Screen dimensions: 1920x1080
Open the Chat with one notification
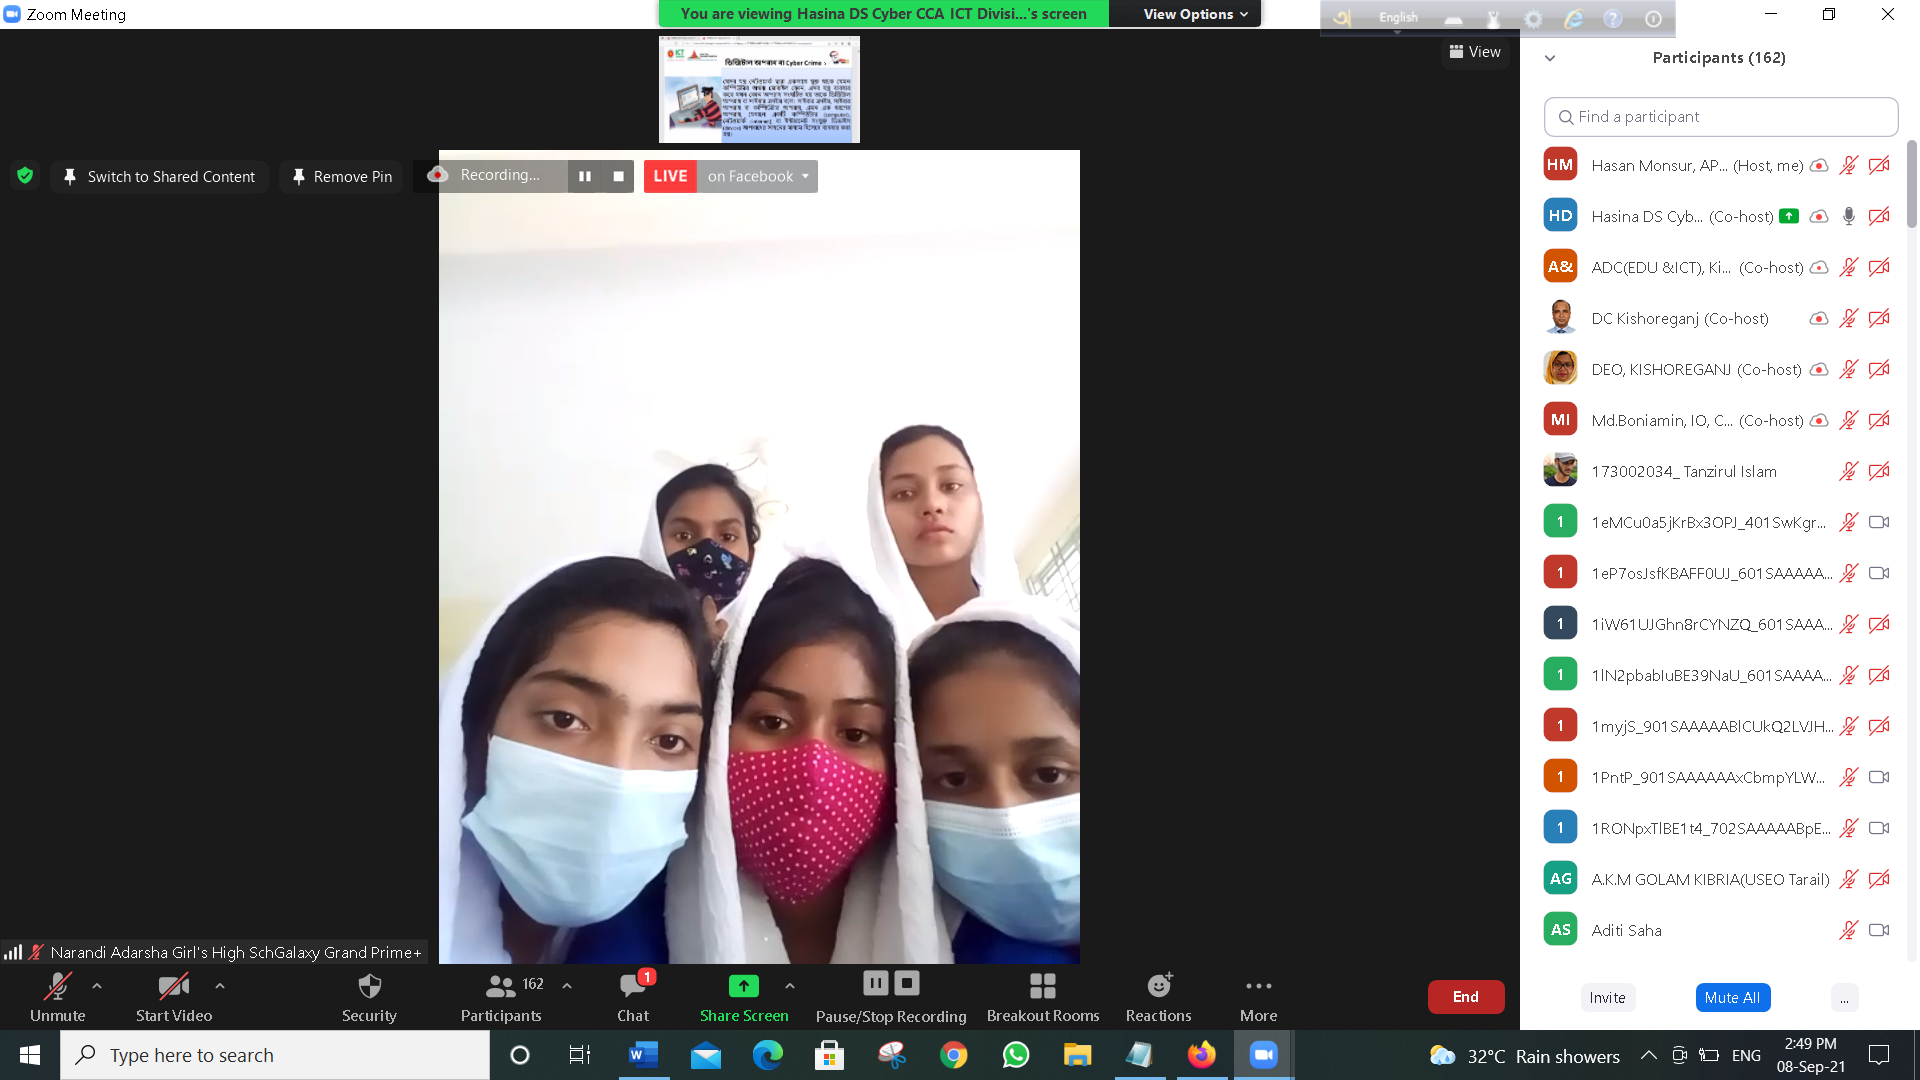pos(633,997)
